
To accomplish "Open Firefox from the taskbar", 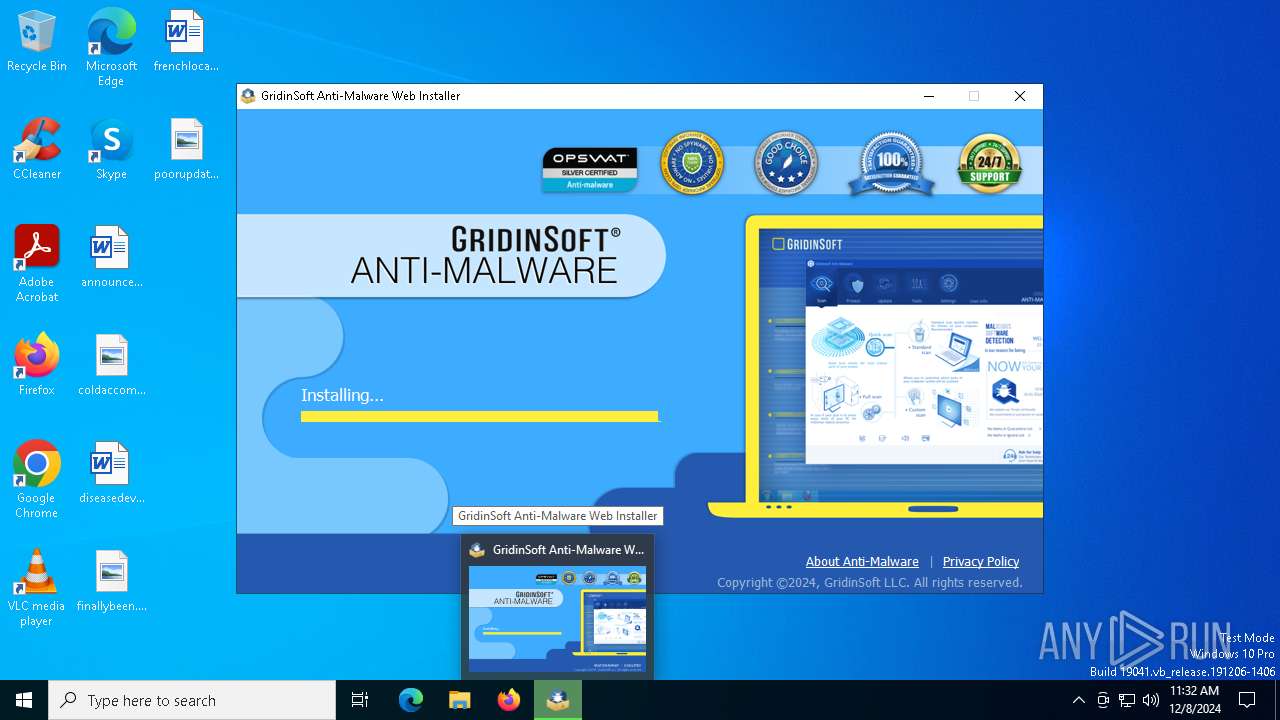I will click(509, 700).
